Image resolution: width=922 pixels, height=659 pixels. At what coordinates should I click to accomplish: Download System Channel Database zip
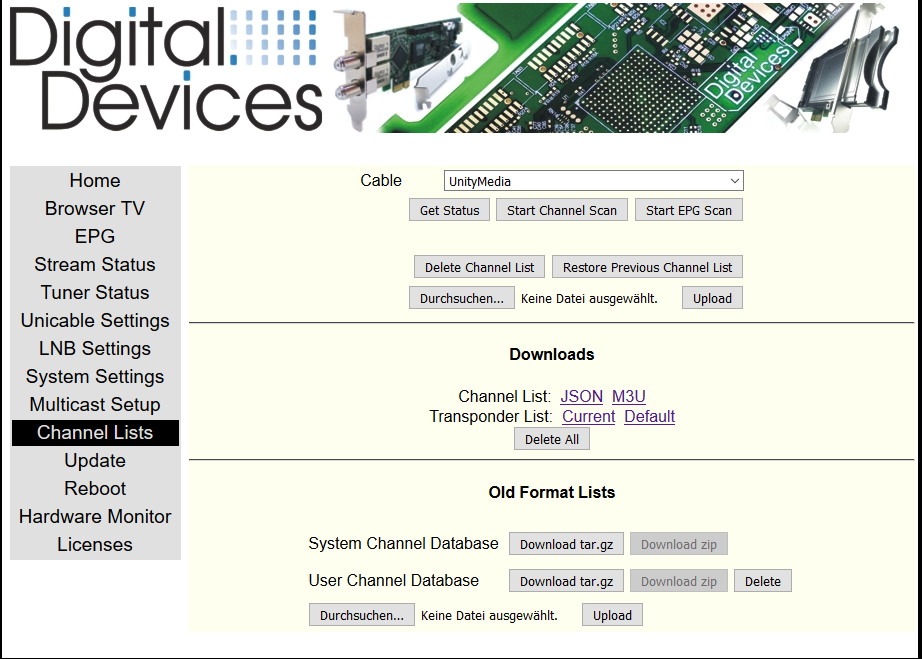point(679,544)
